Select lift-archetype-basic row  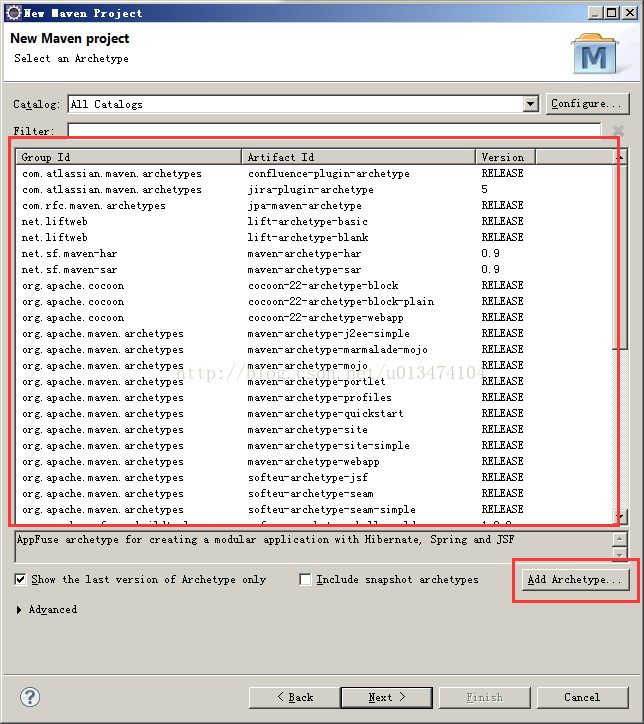coord(315,222)
